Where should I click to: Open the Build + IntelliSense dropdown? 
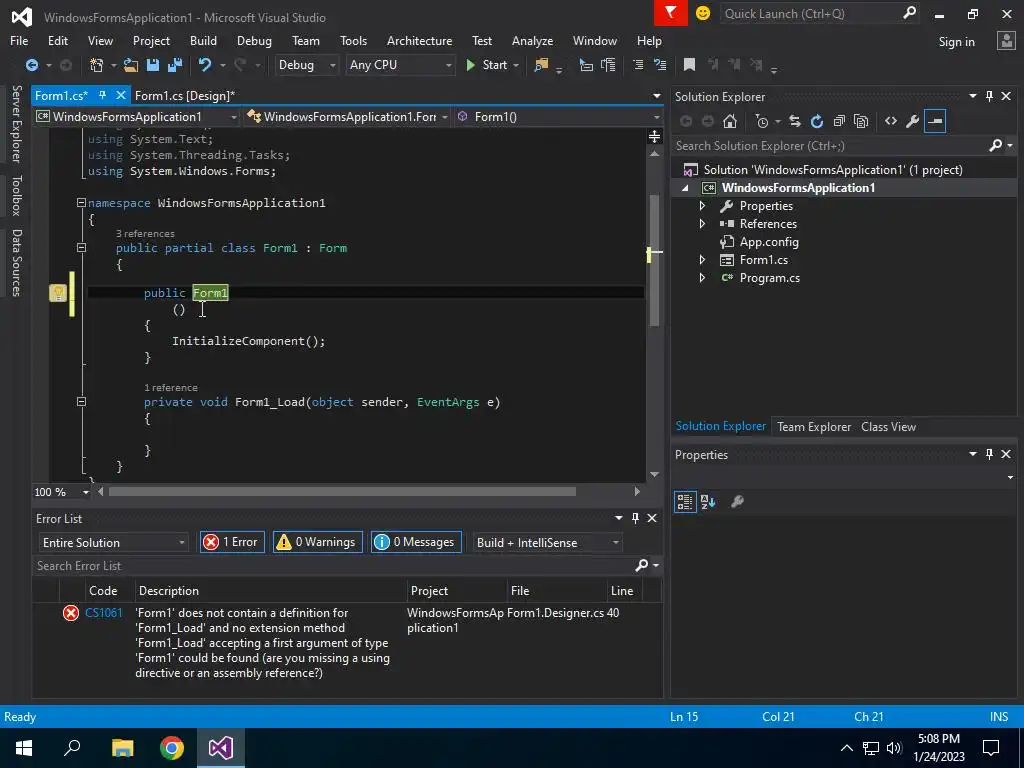(547, 543)
